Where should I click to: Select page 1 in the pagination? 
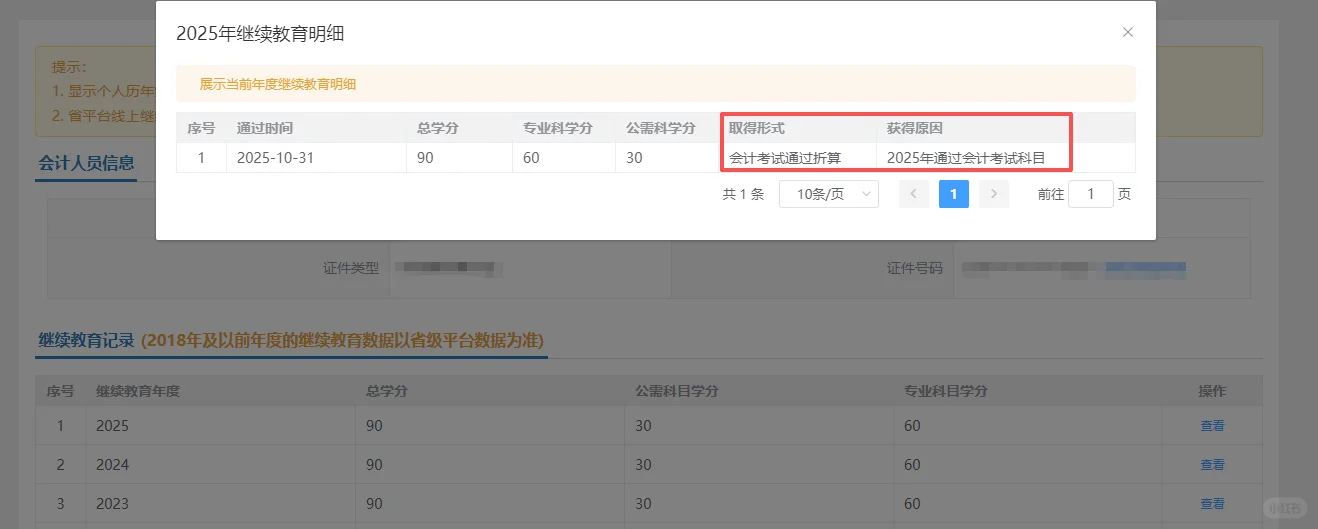click(953, 194)
